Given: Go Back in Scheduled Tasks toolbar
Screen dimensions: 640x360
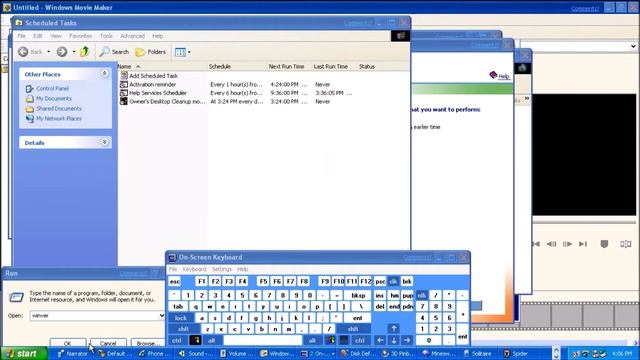Looking at the screenshot, I should (x=30, y=52).
